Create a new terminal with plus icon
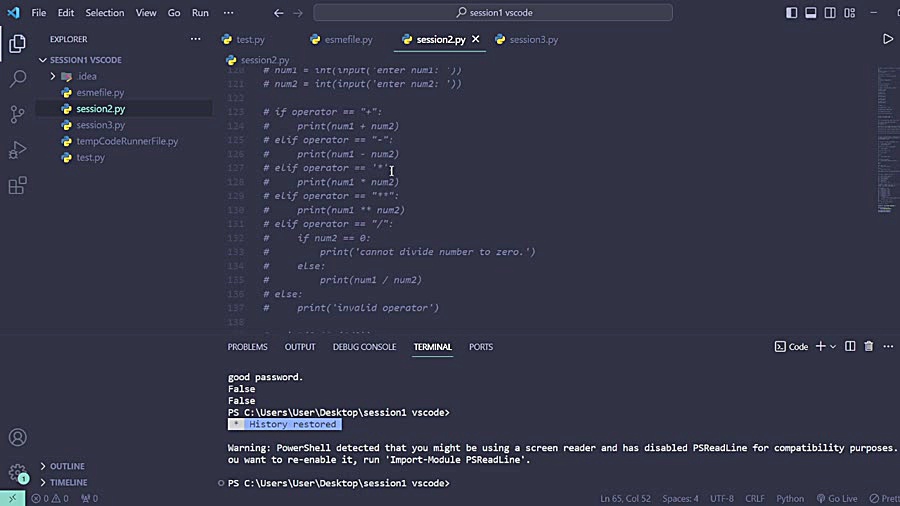Screen dimensions: 900x506 (821, 347)
